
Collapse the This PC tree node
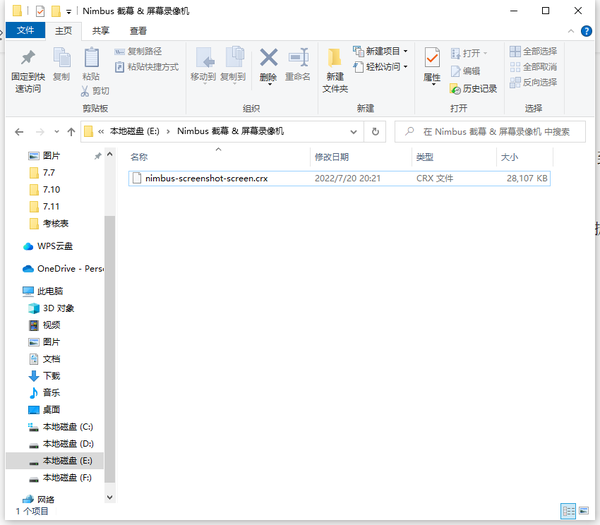[x=14, y=291]
